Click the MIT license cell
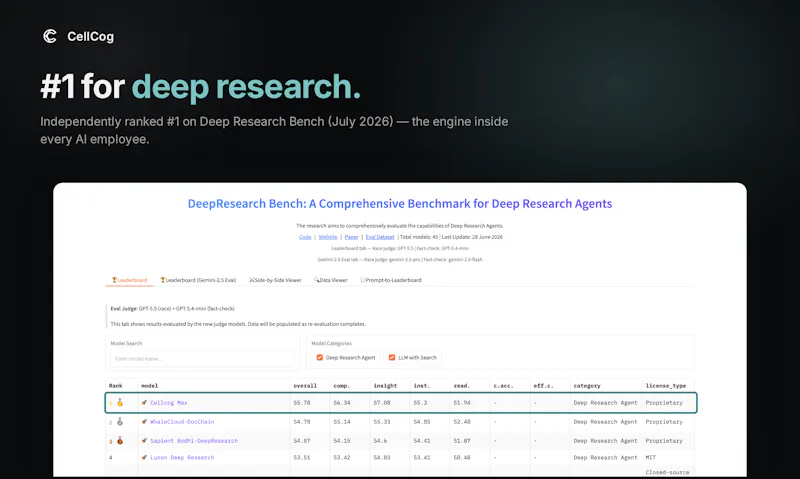The image size is (800, 479). (x=651, y=458)
